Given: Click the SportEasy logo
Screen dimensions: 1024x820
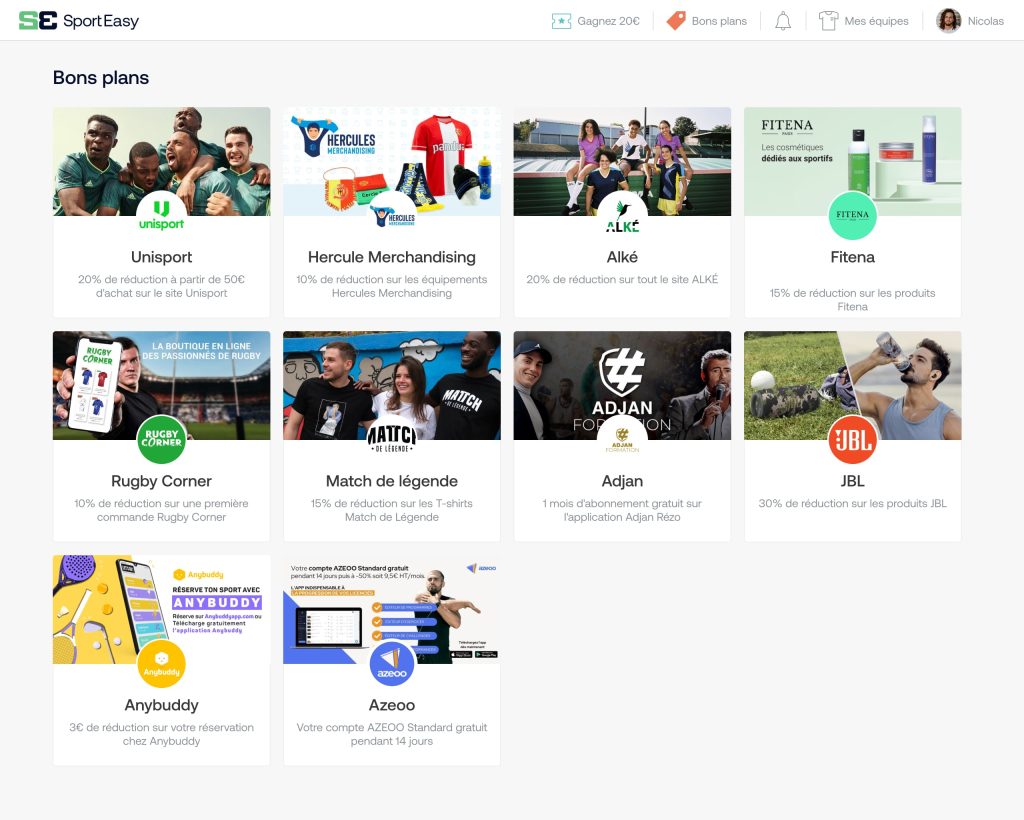Looking at the screenshot, I should [79, 21].
